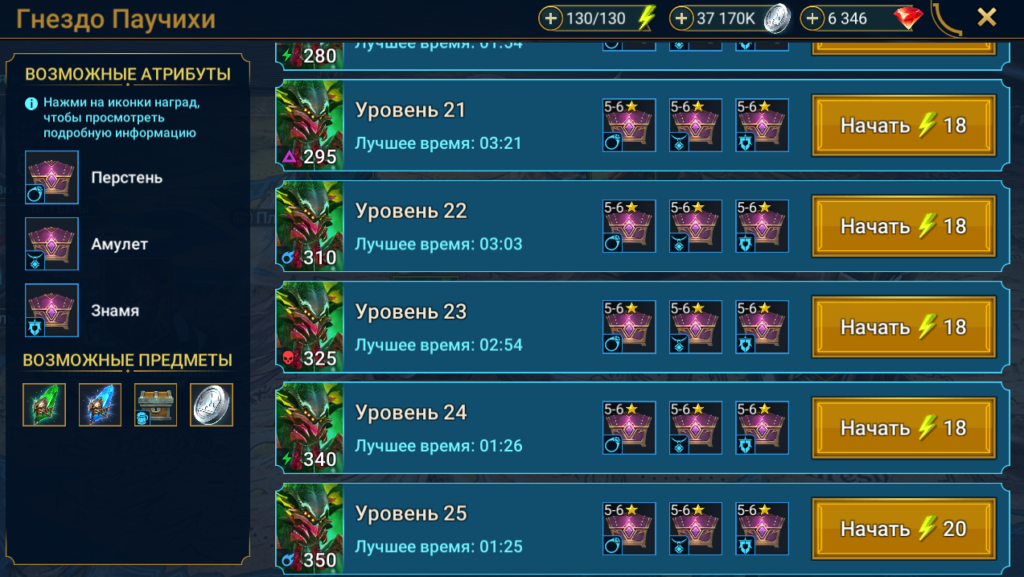This screenshot has width=1024, height=577.
Task: View ring reward for Уровень 22
Action: coord(629,226)
